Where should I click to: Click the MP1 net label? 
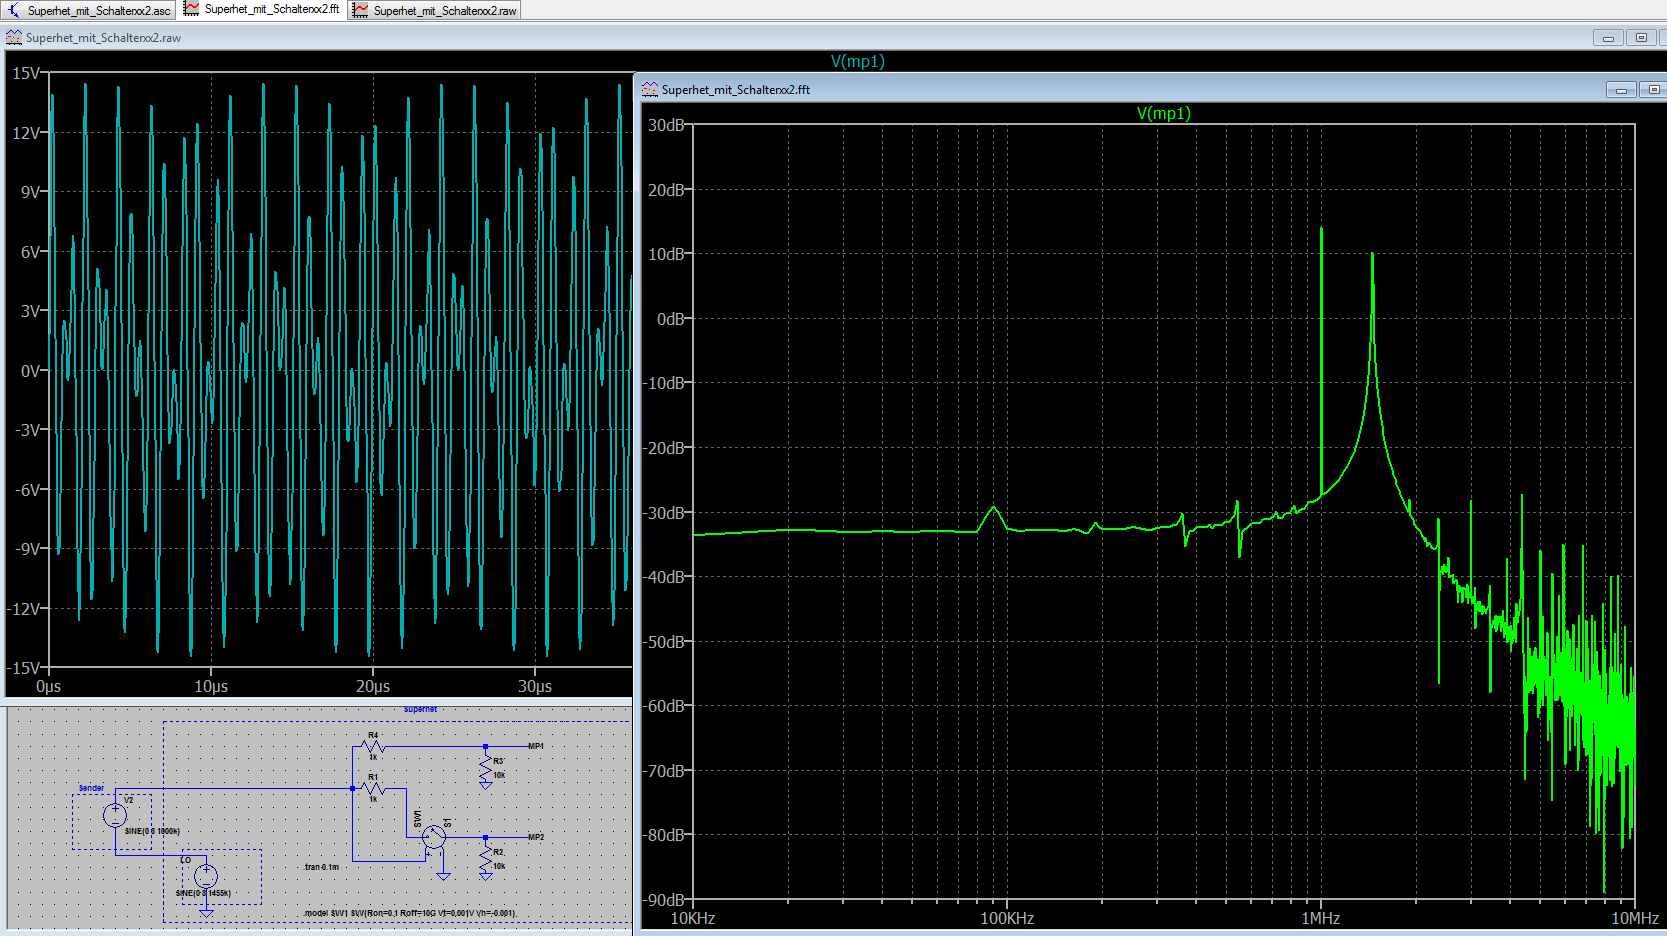click(536, 746)
